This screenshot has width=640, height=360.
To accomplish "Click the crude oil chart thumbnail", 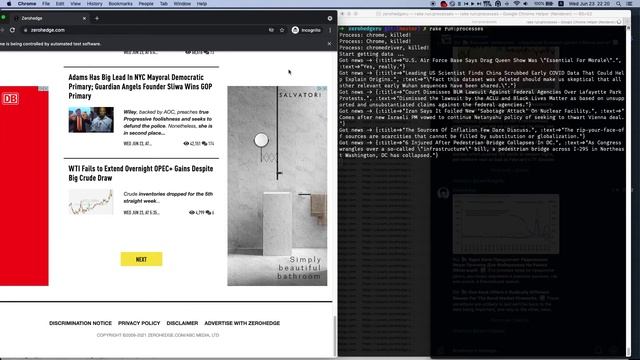I will coord(91,202).
